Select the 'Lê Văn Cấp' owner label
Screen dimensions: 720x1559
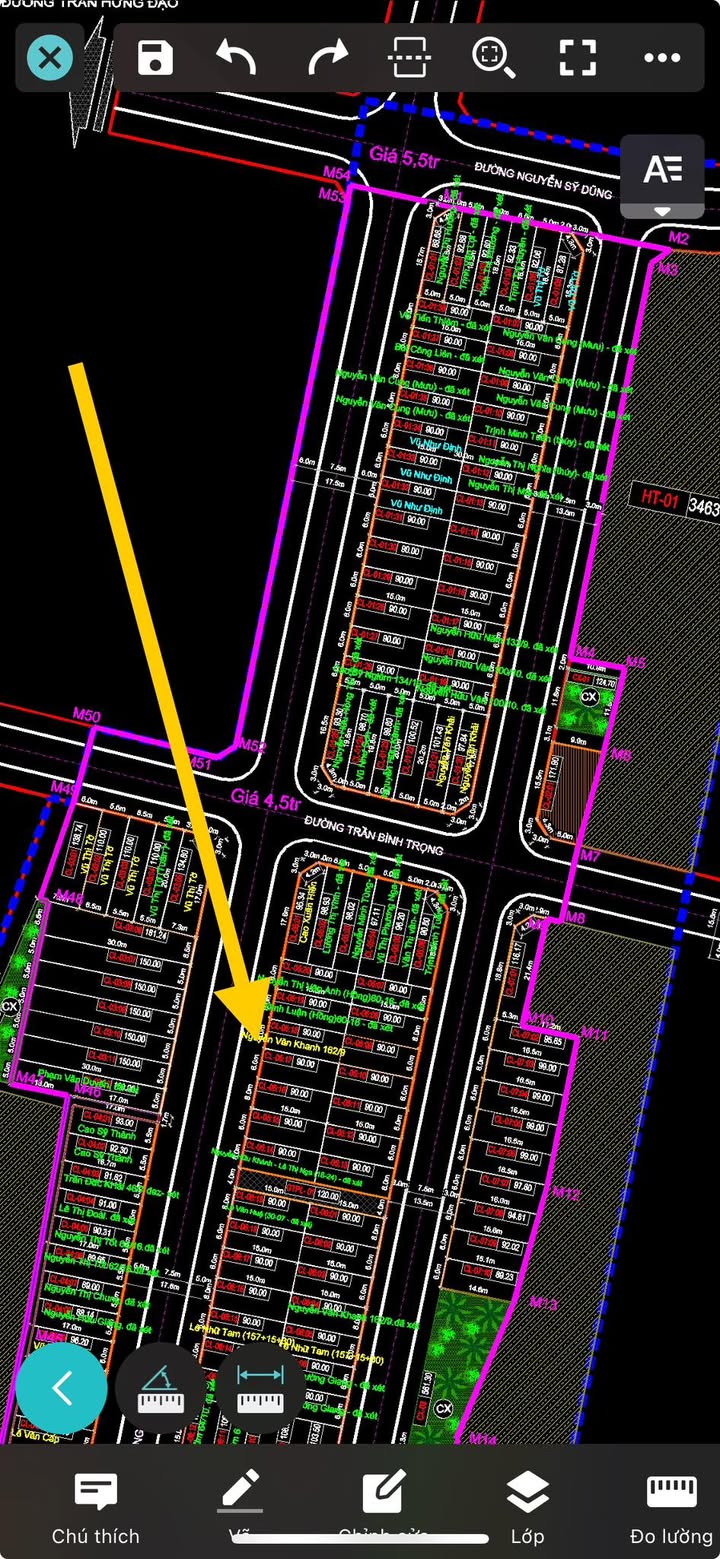click(x=34, y=1435)
